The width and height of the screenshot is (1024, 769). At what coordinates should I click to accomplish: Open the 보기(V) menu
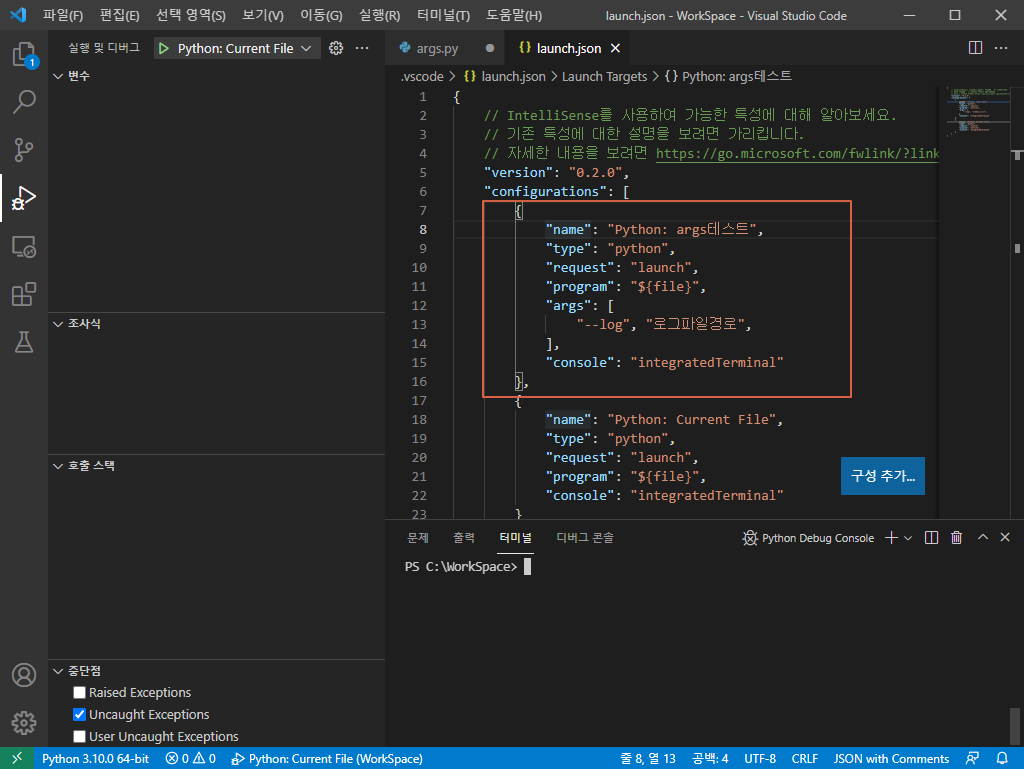[263, 15]
